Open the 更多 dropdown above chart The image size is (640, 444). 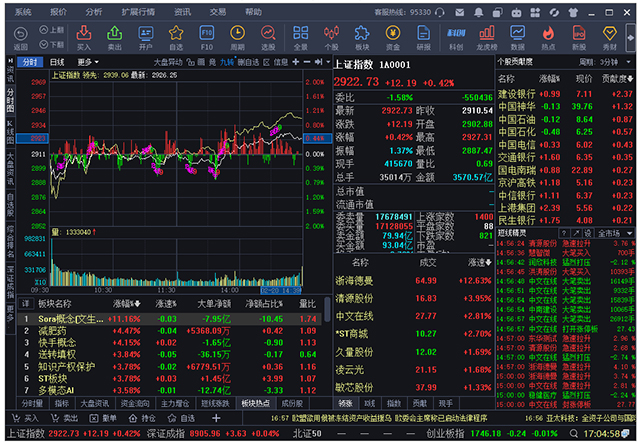pos(88,62)
